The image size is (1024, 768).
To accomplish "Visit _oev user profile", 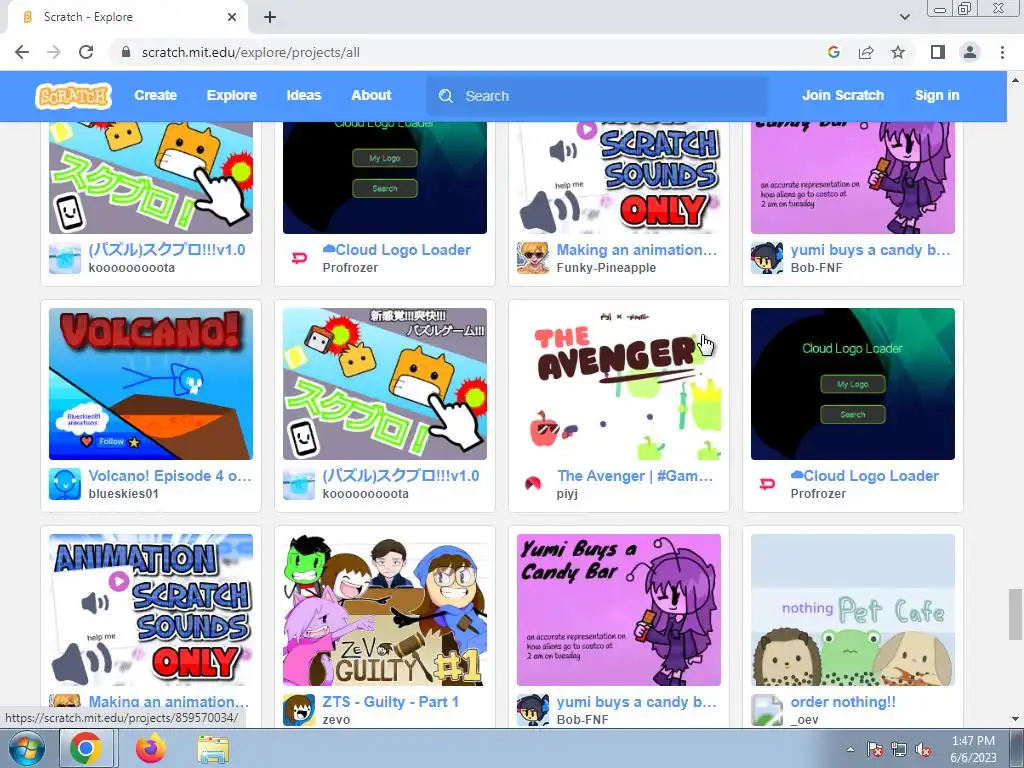I will (804, 720).
